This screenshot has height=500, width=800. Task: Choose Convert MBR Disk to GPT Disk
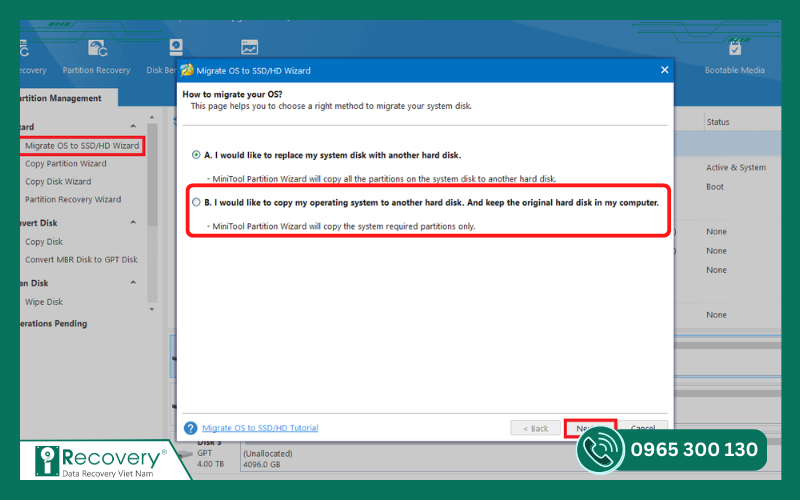tap(81, 259)
